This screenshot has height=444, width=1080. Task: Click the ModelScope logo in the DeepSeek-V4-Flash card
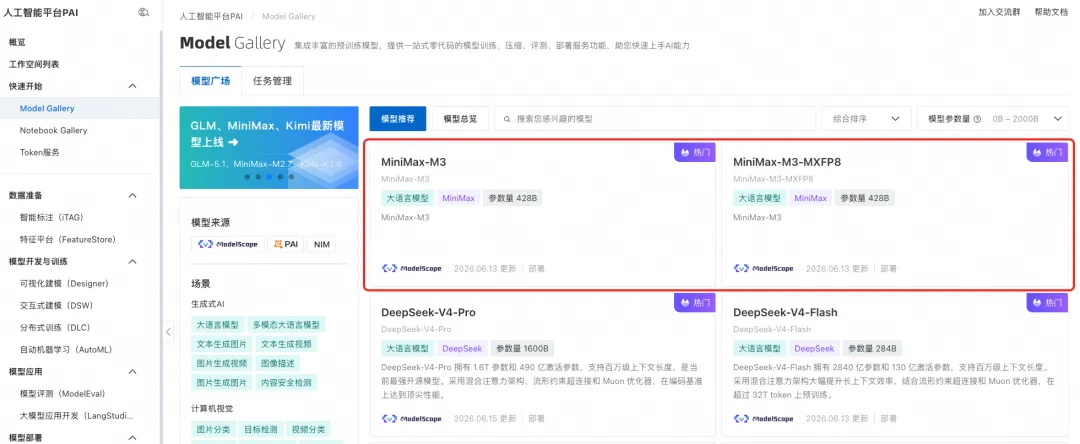[763, 419]
